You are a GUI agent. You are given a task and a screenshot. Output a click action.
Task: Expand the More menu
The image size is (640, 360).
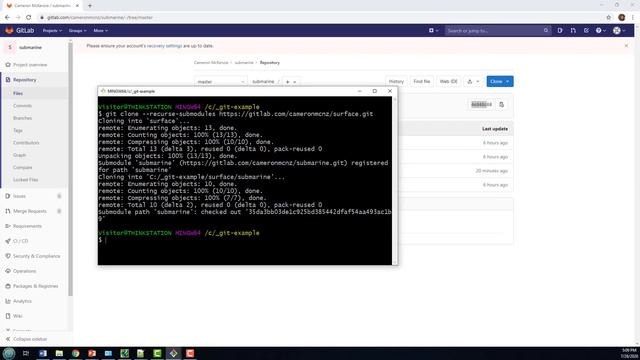pos(100,31)
